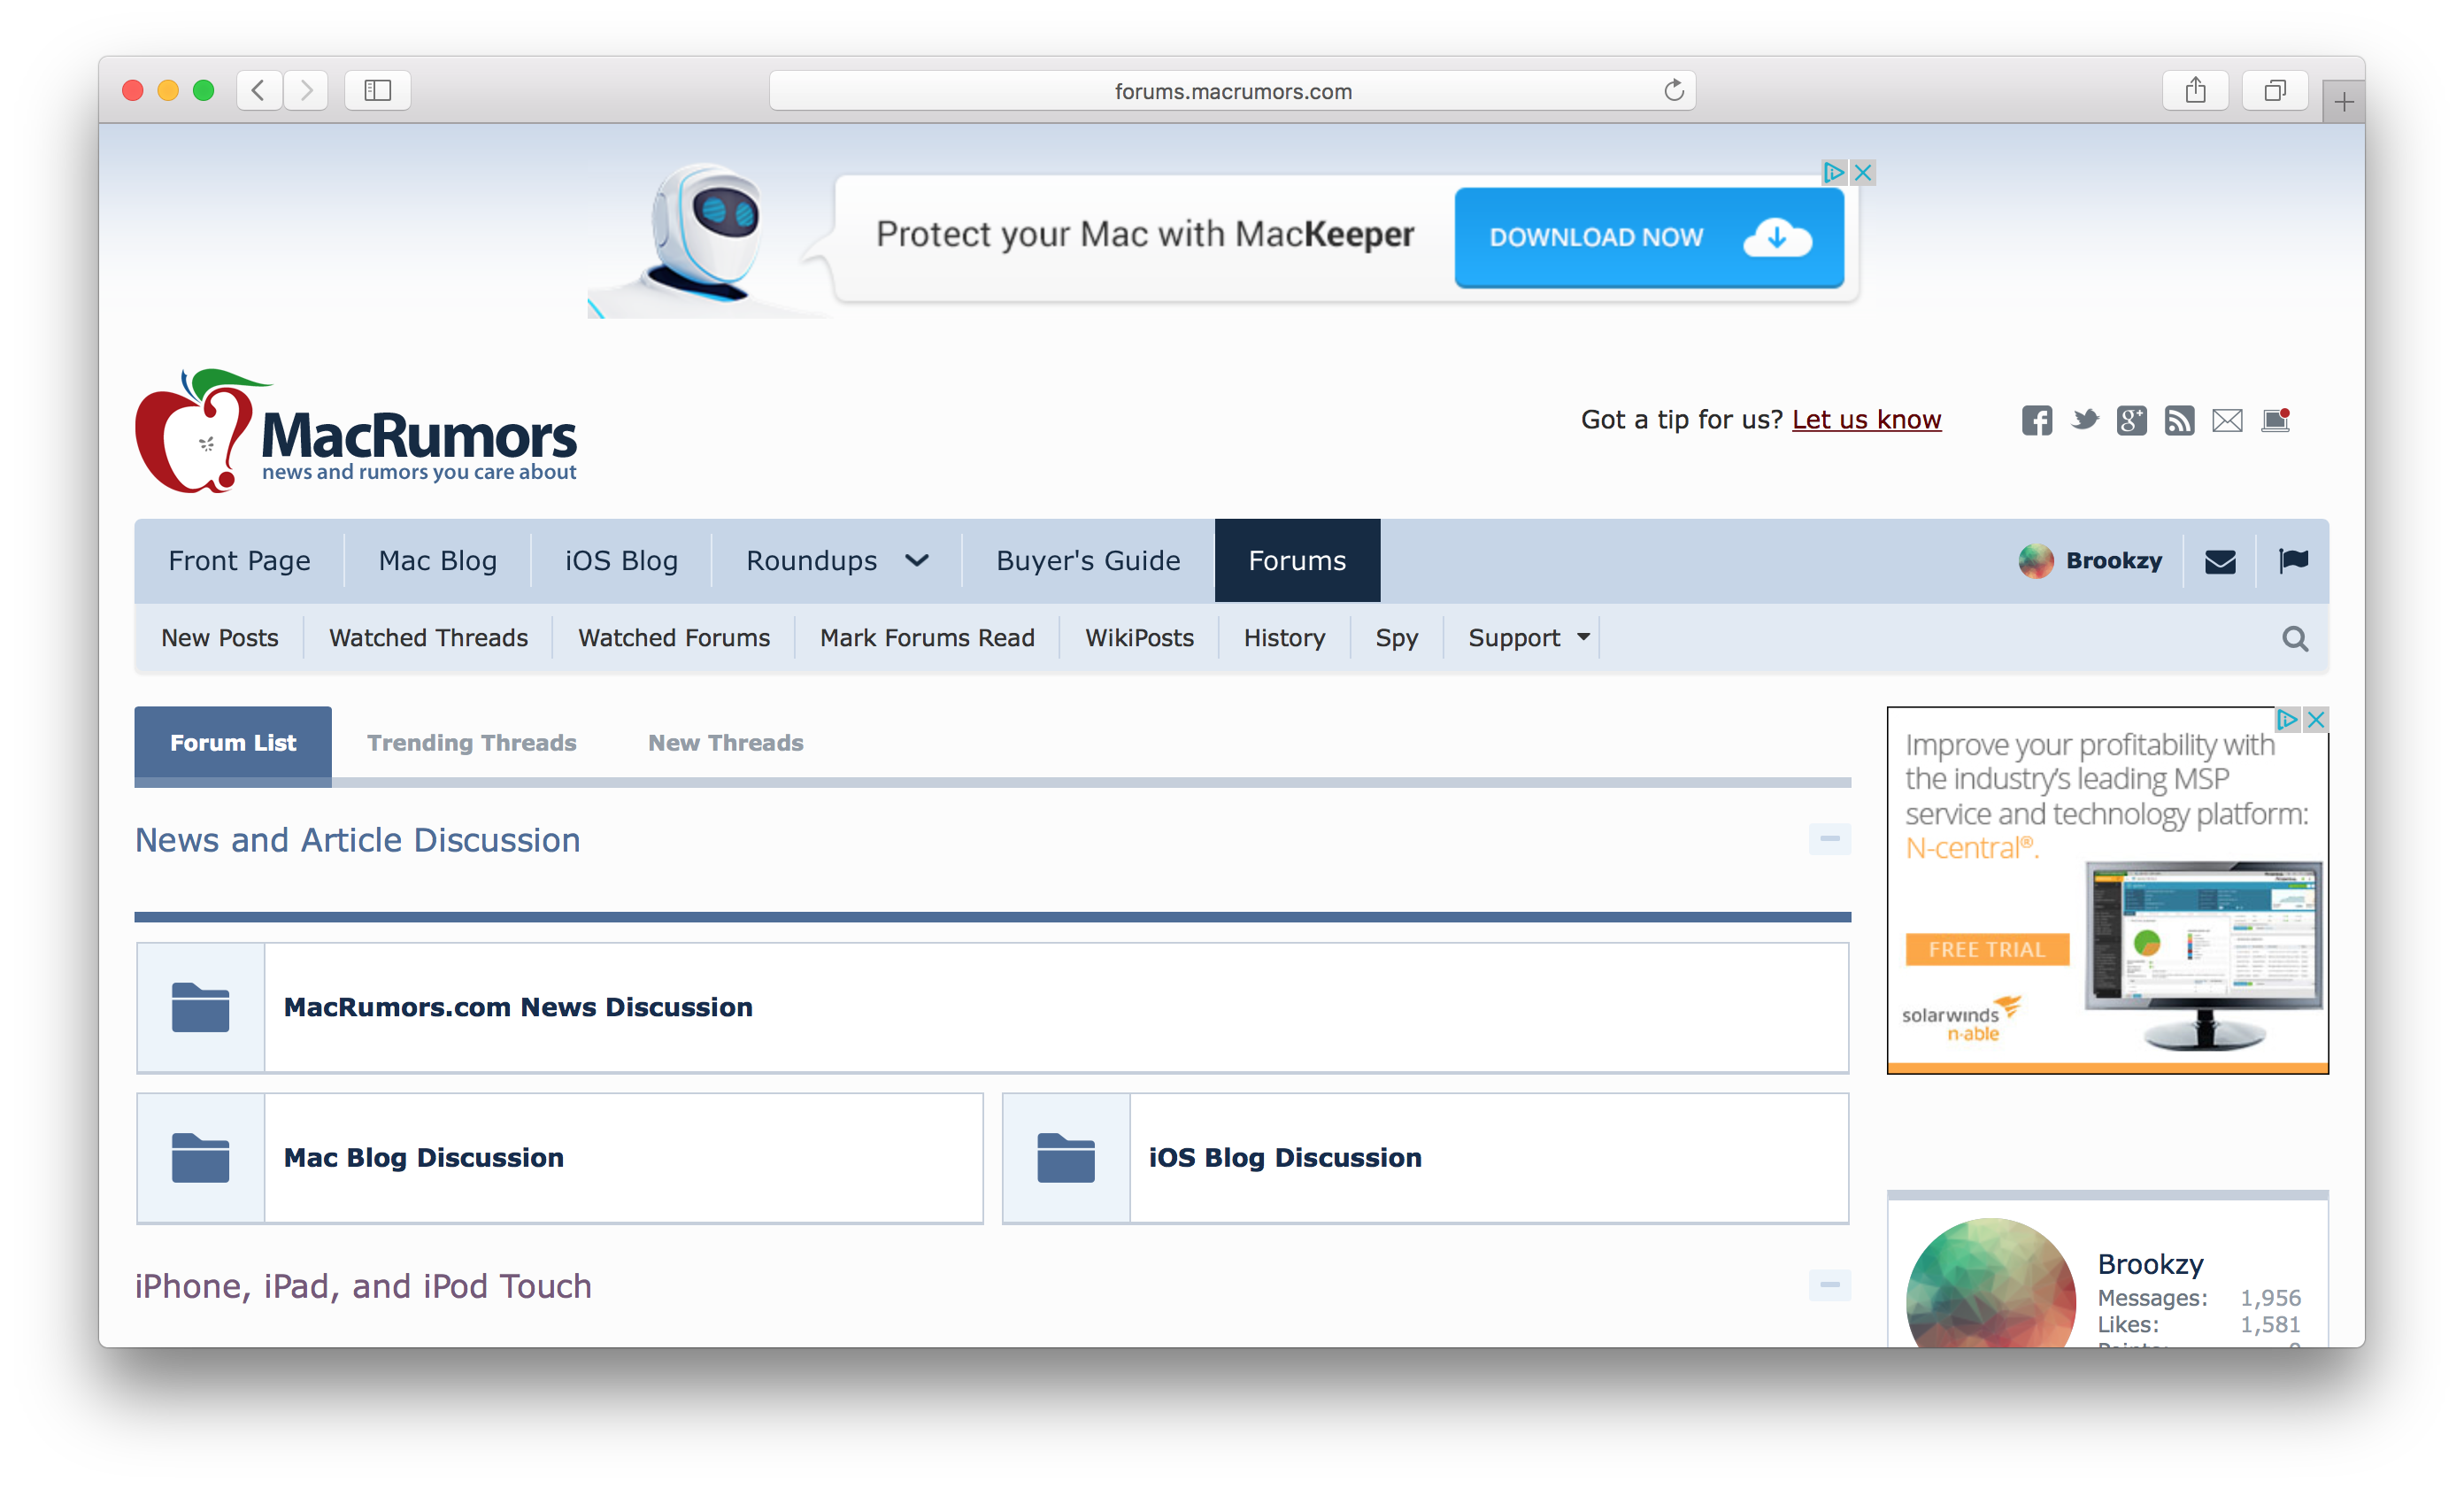The image size is (2464, 1489).
Task: Go back with Safari's back arrow
Action: (x=259, y=91)
